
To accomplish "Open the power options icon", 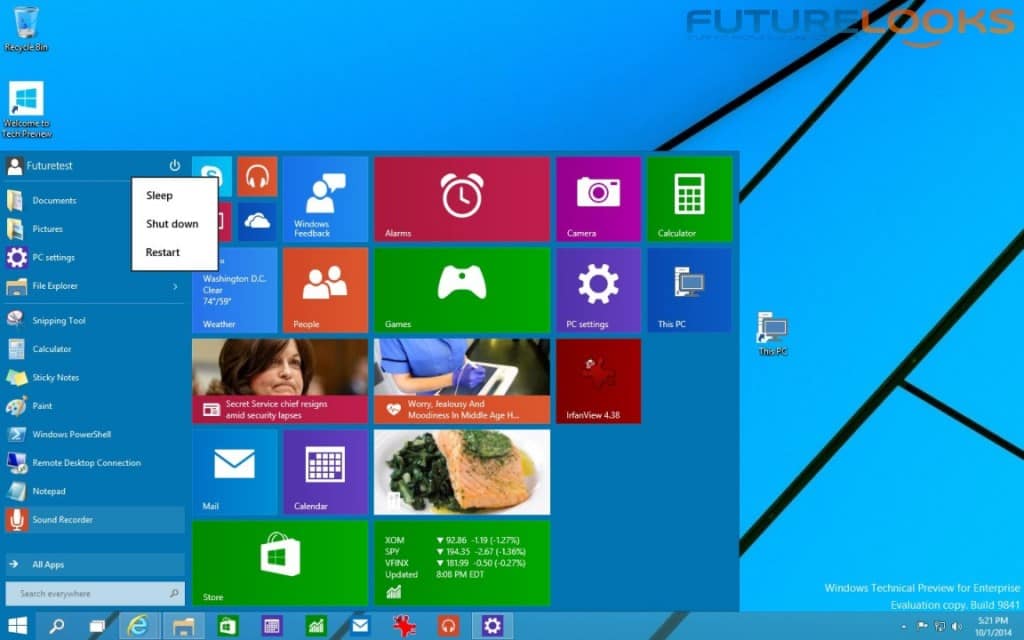I will point(175,165).
